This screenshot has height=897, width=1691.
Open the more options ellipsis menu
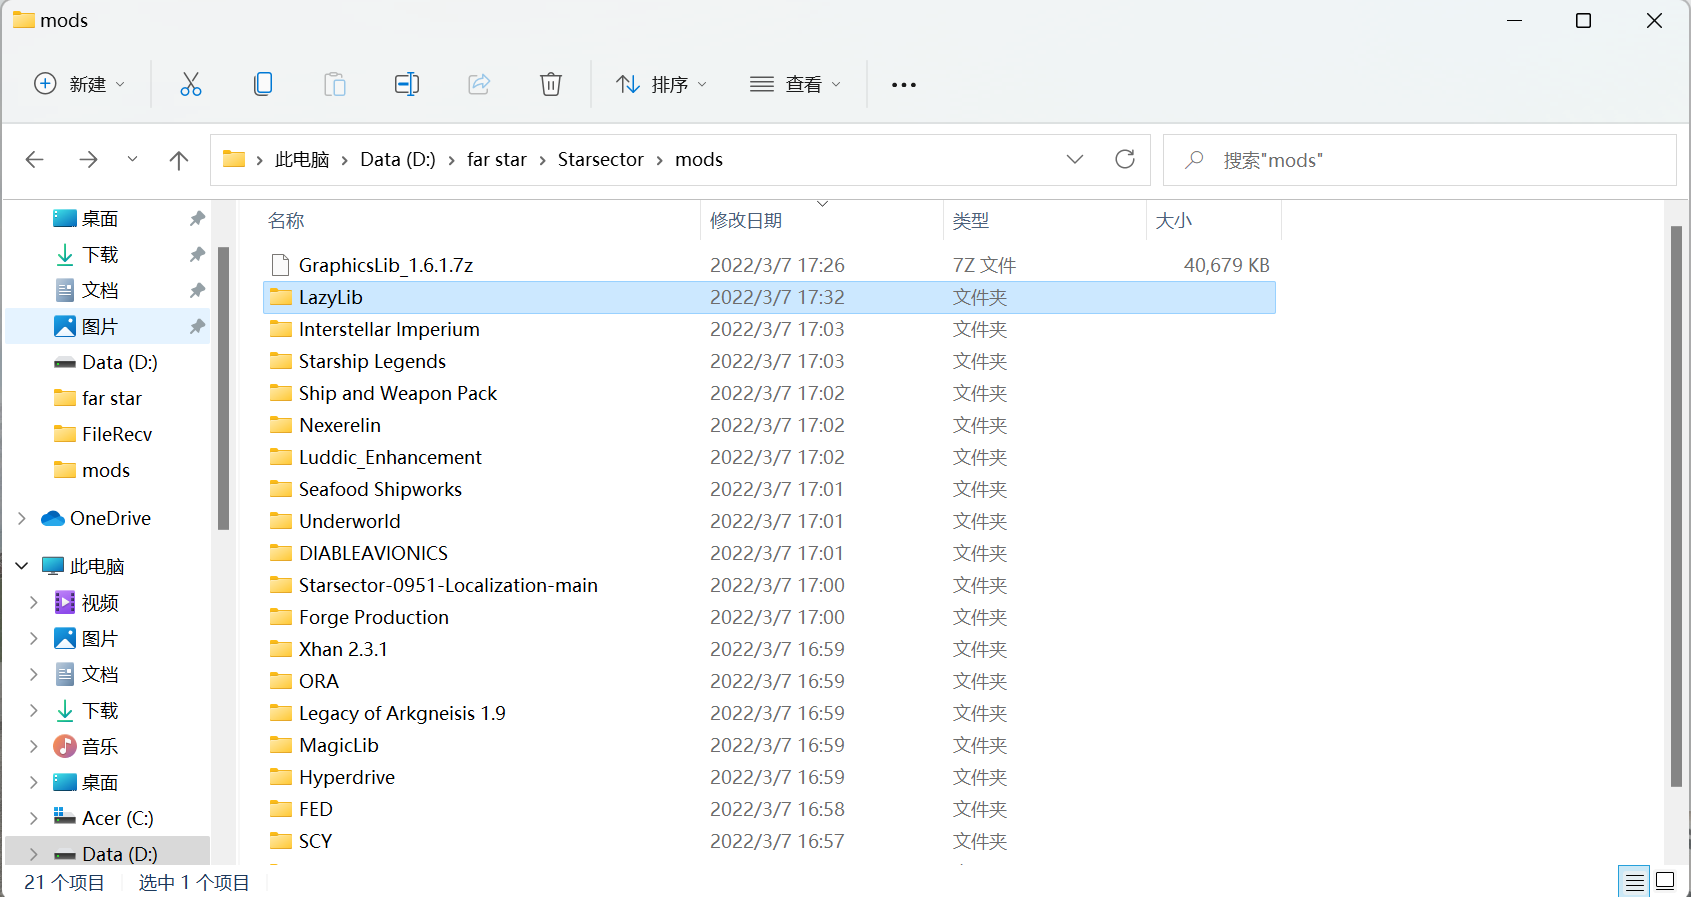coord(904,85)
